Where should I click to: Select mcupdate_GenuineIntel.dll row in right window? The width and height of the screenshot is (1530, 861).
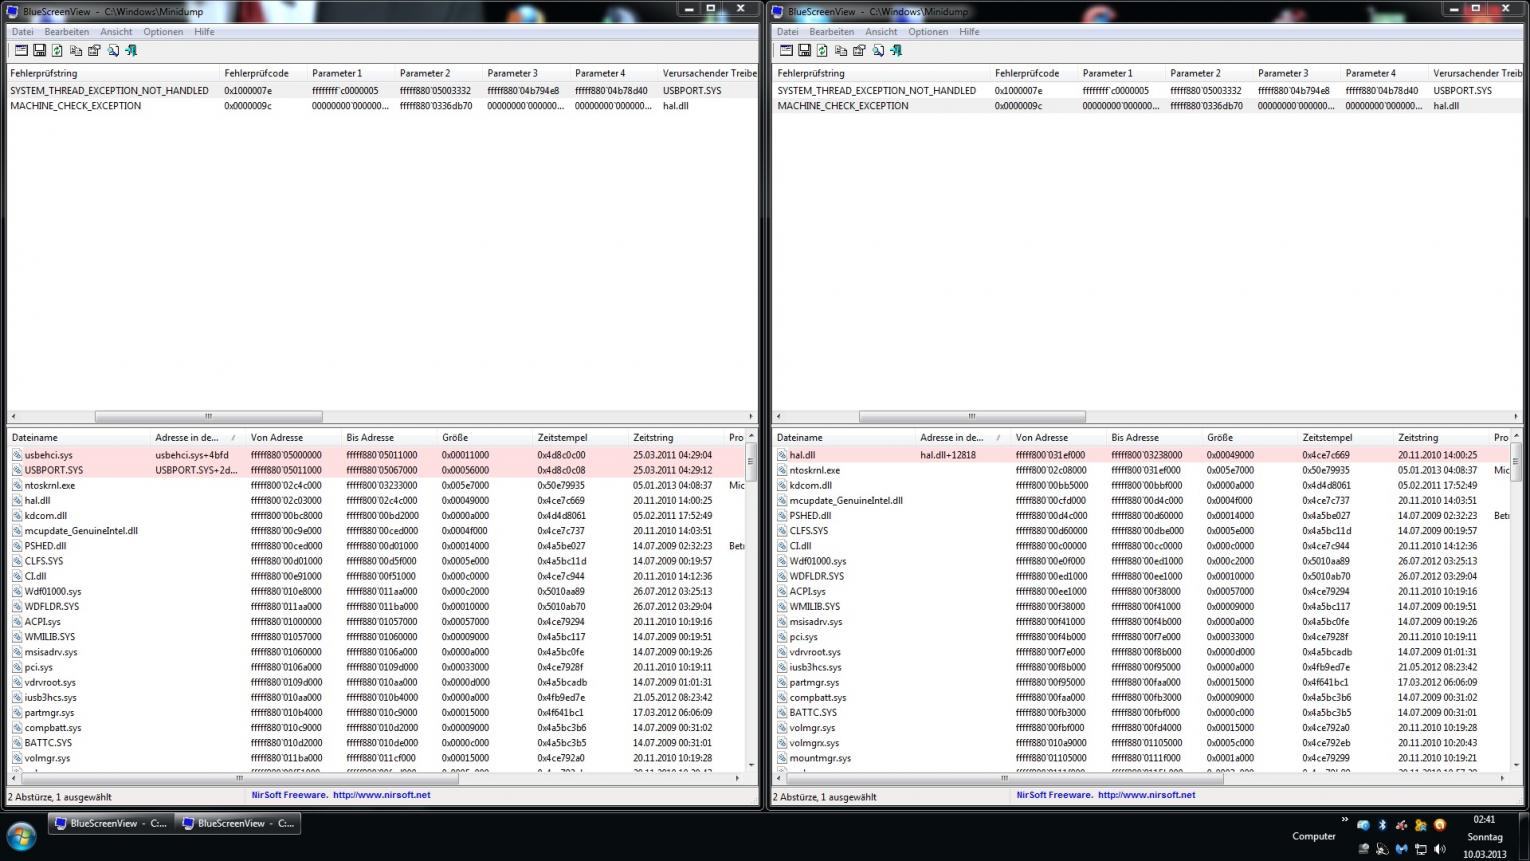pyautogui.click(x=1142, y=500)
